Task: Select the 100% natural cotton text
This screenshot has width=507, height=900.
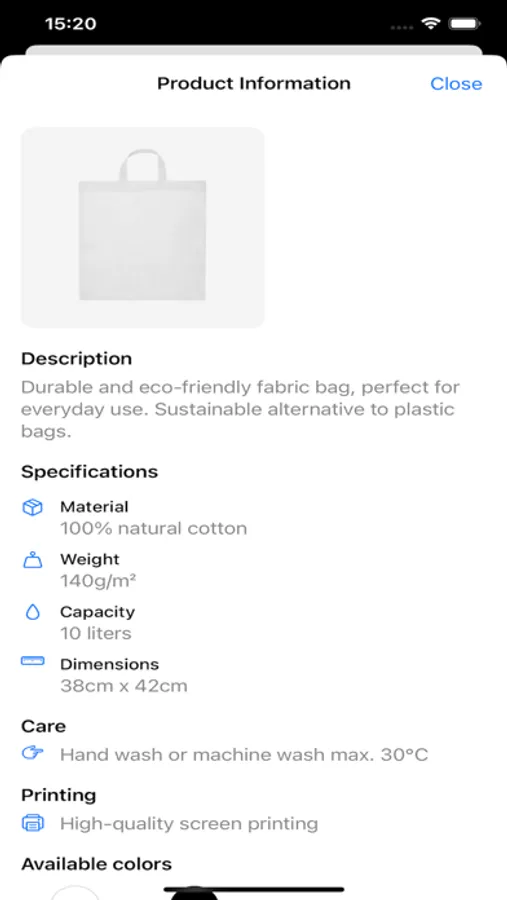Action: [153, 529]
